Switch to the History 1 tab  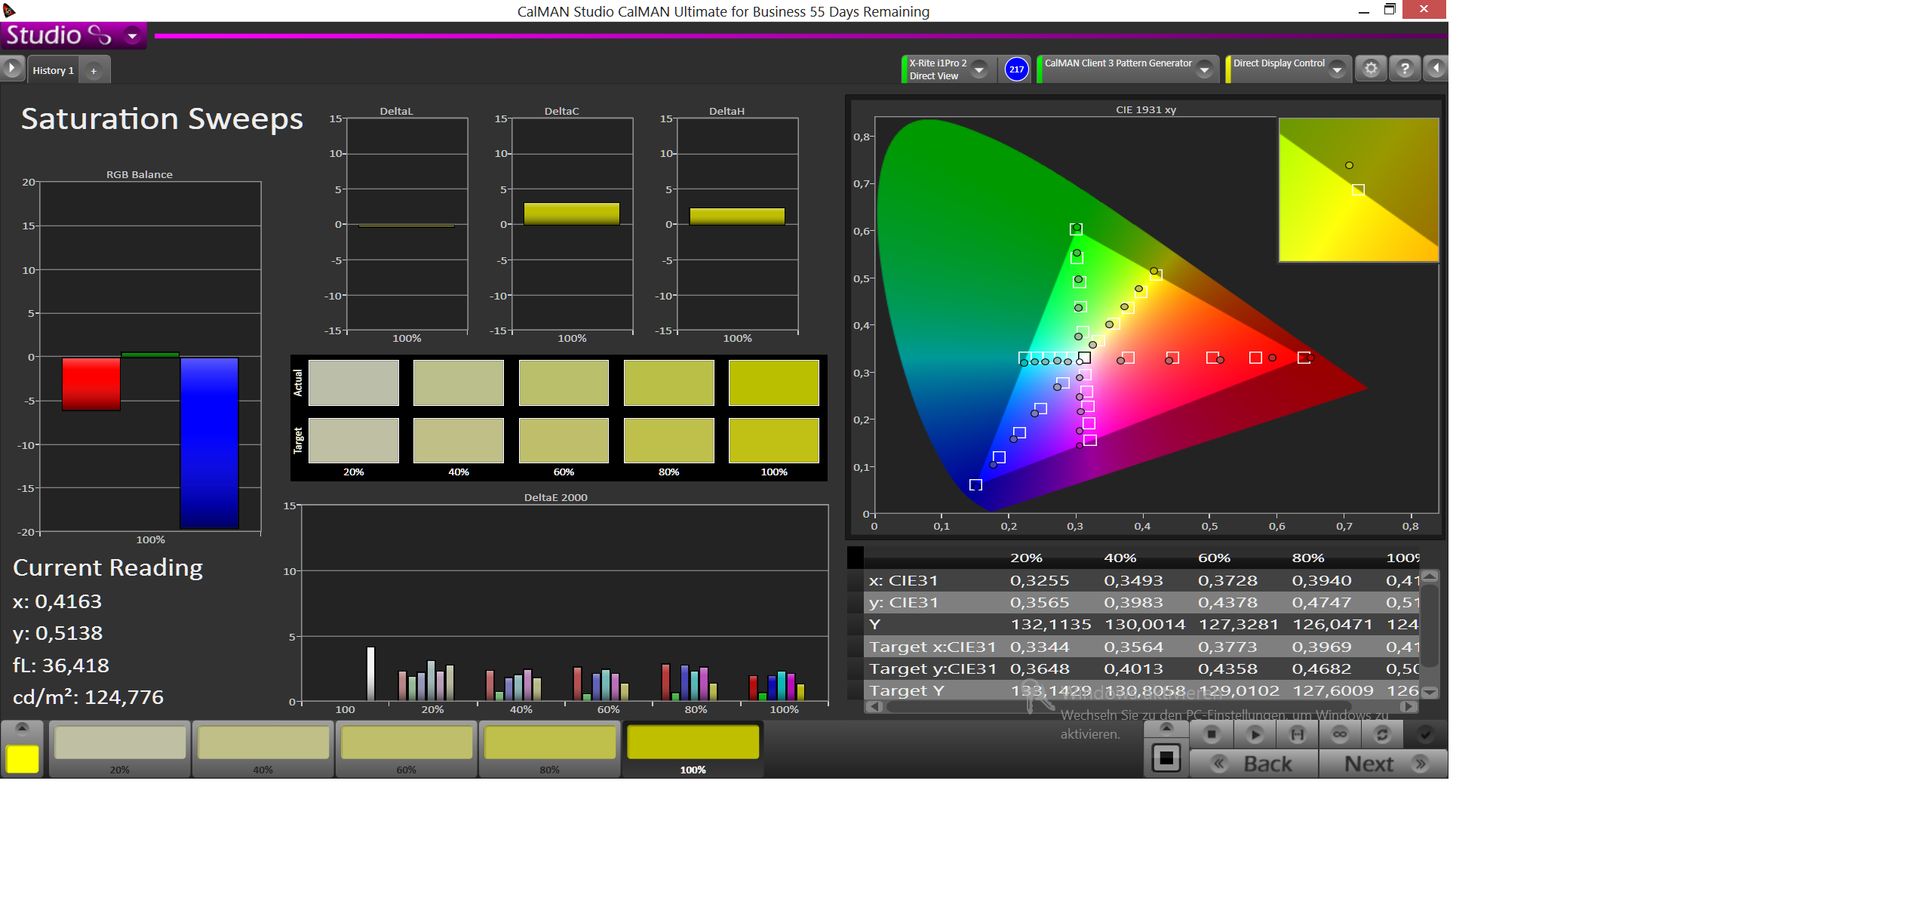click(53, 70)
